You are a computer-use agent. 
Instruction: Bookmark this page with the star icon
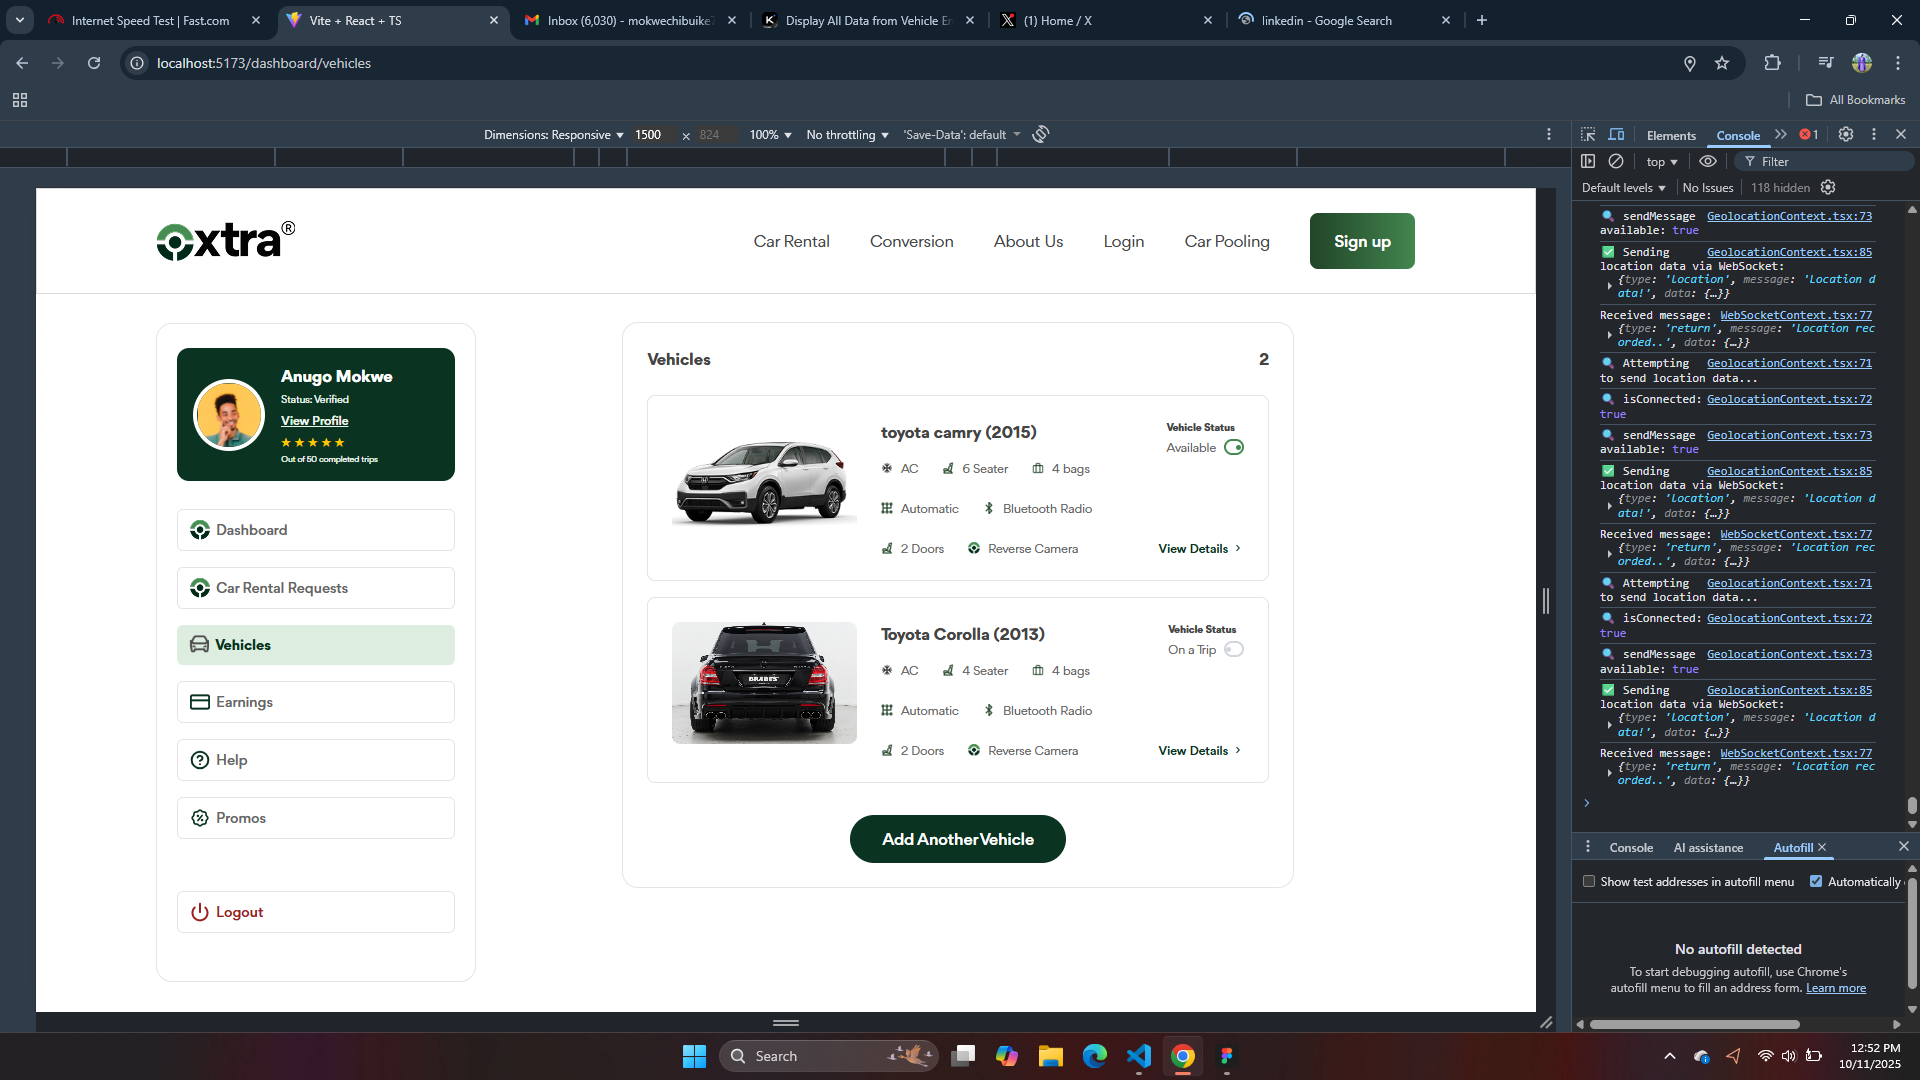(1722, 63)
